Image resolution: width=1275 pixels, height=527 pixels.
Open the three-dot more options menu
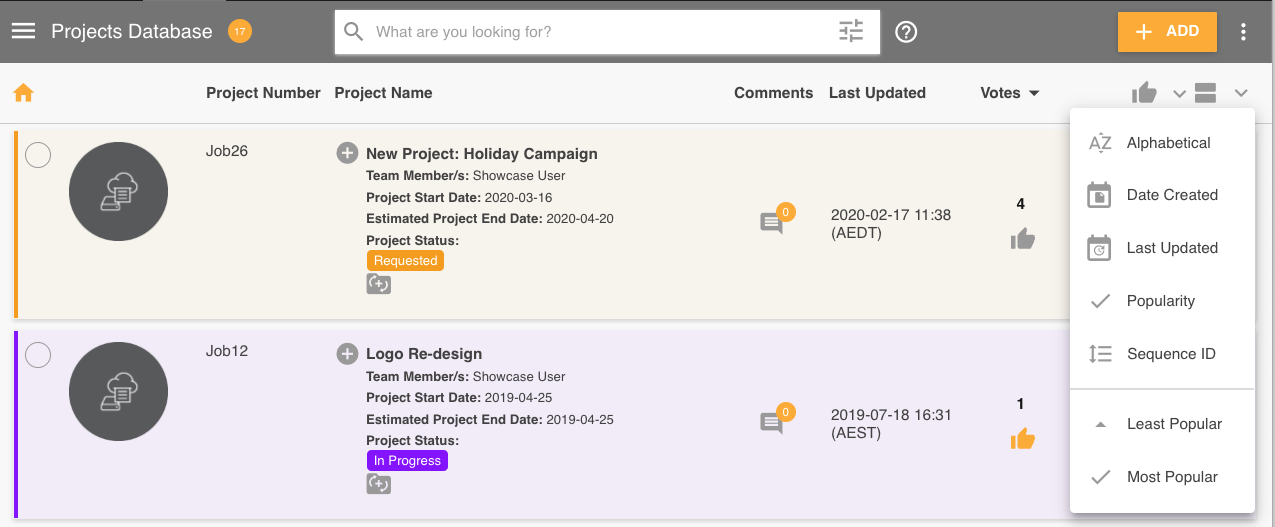1243,32
